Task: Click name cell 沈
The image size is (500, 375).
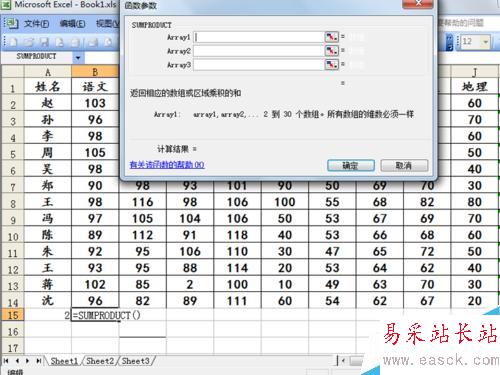Action: (48, 301)
